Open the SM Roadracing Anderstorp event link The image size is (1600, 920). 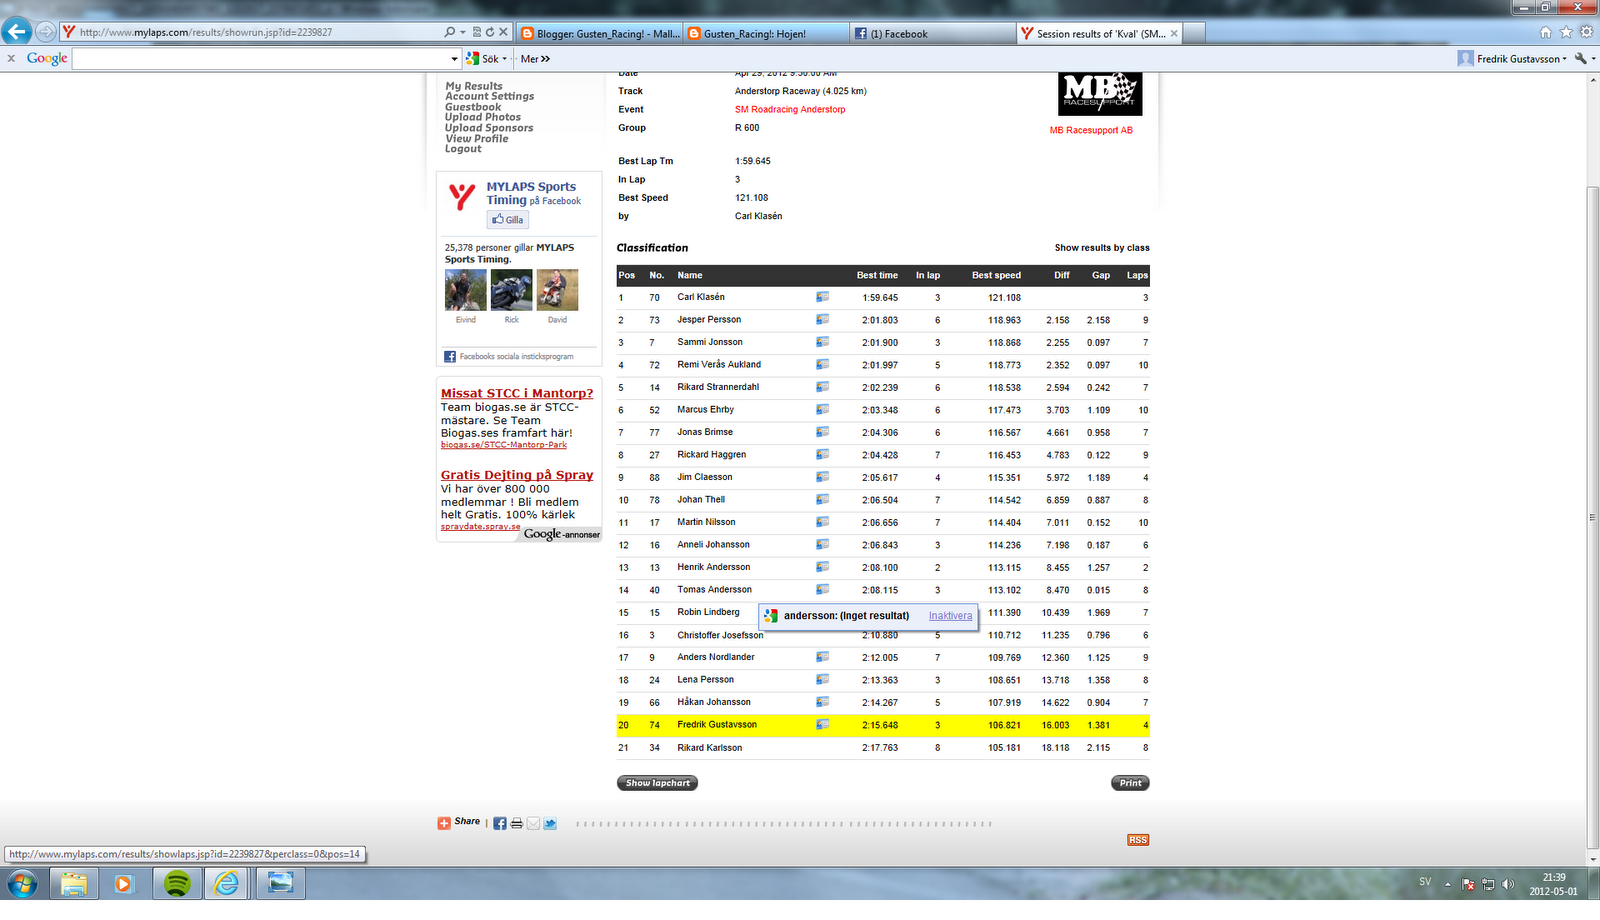[x=790, y=110]
